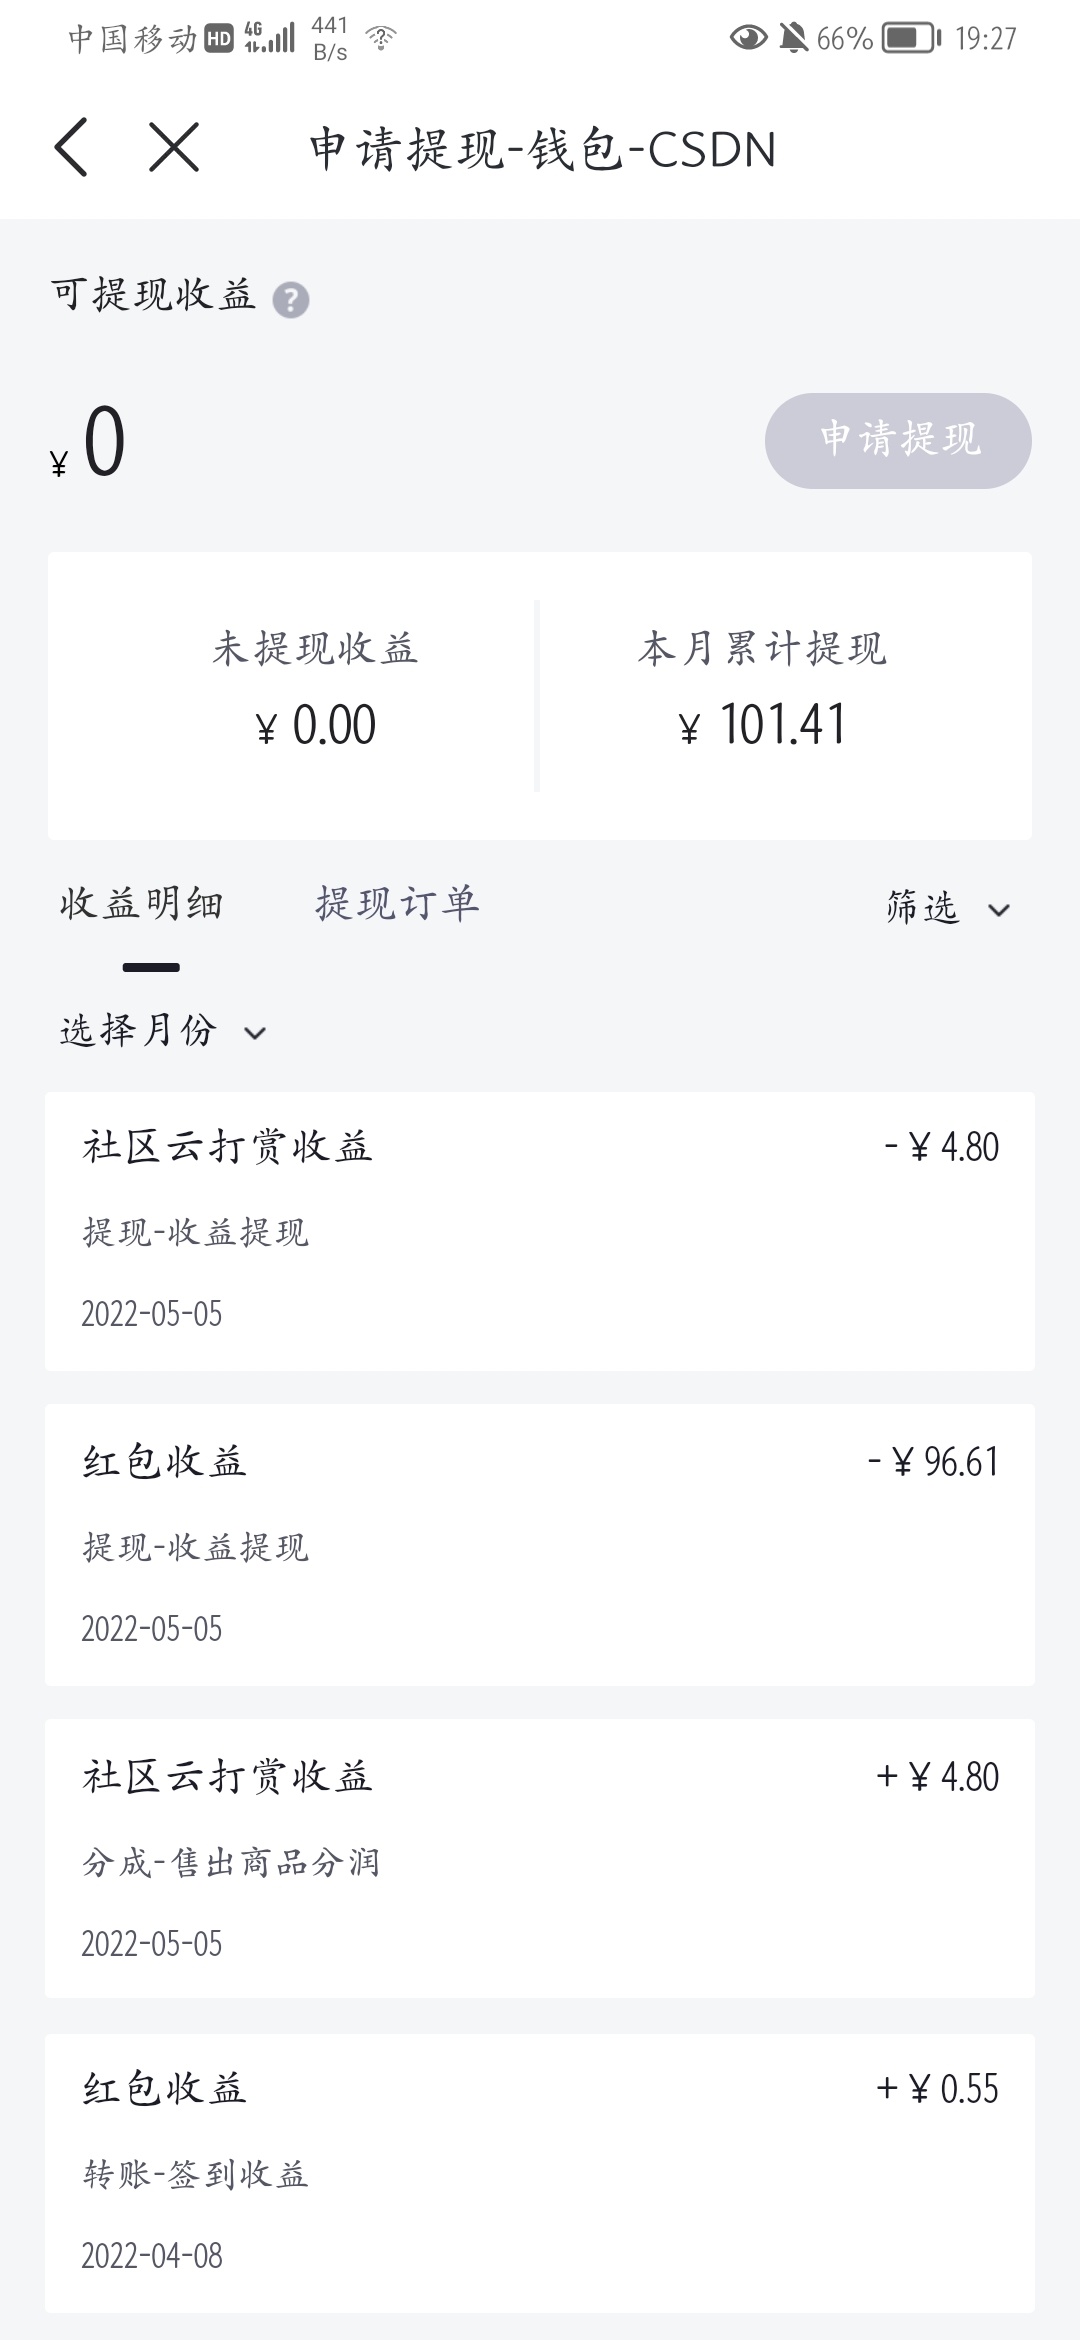Viewport: 1080px width, 2340px height.
Task: Tap the battery status icon
Action: (911, 38)
